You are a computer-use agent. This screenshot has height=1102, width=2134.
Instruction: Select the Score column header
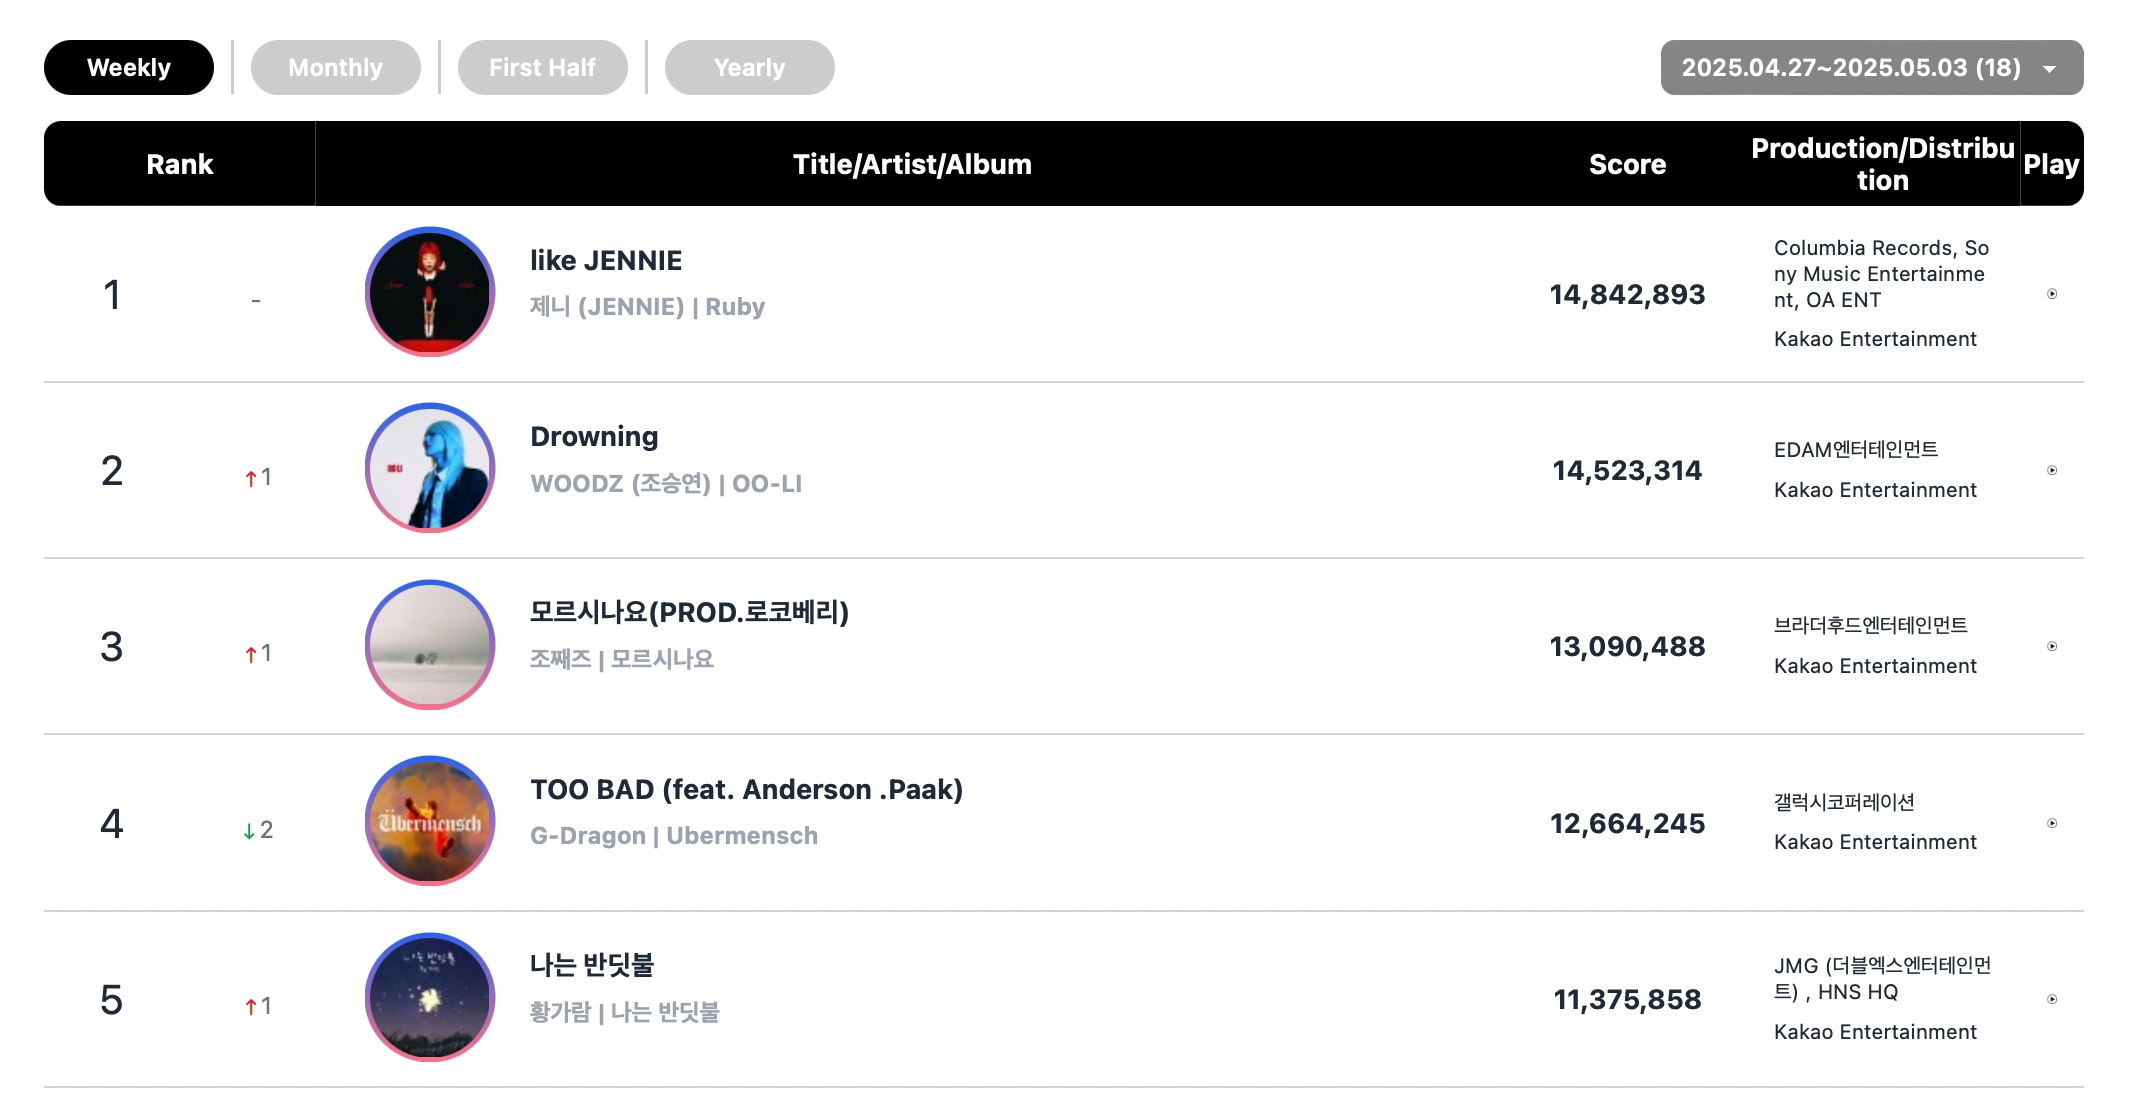(x=1627, y=164)
